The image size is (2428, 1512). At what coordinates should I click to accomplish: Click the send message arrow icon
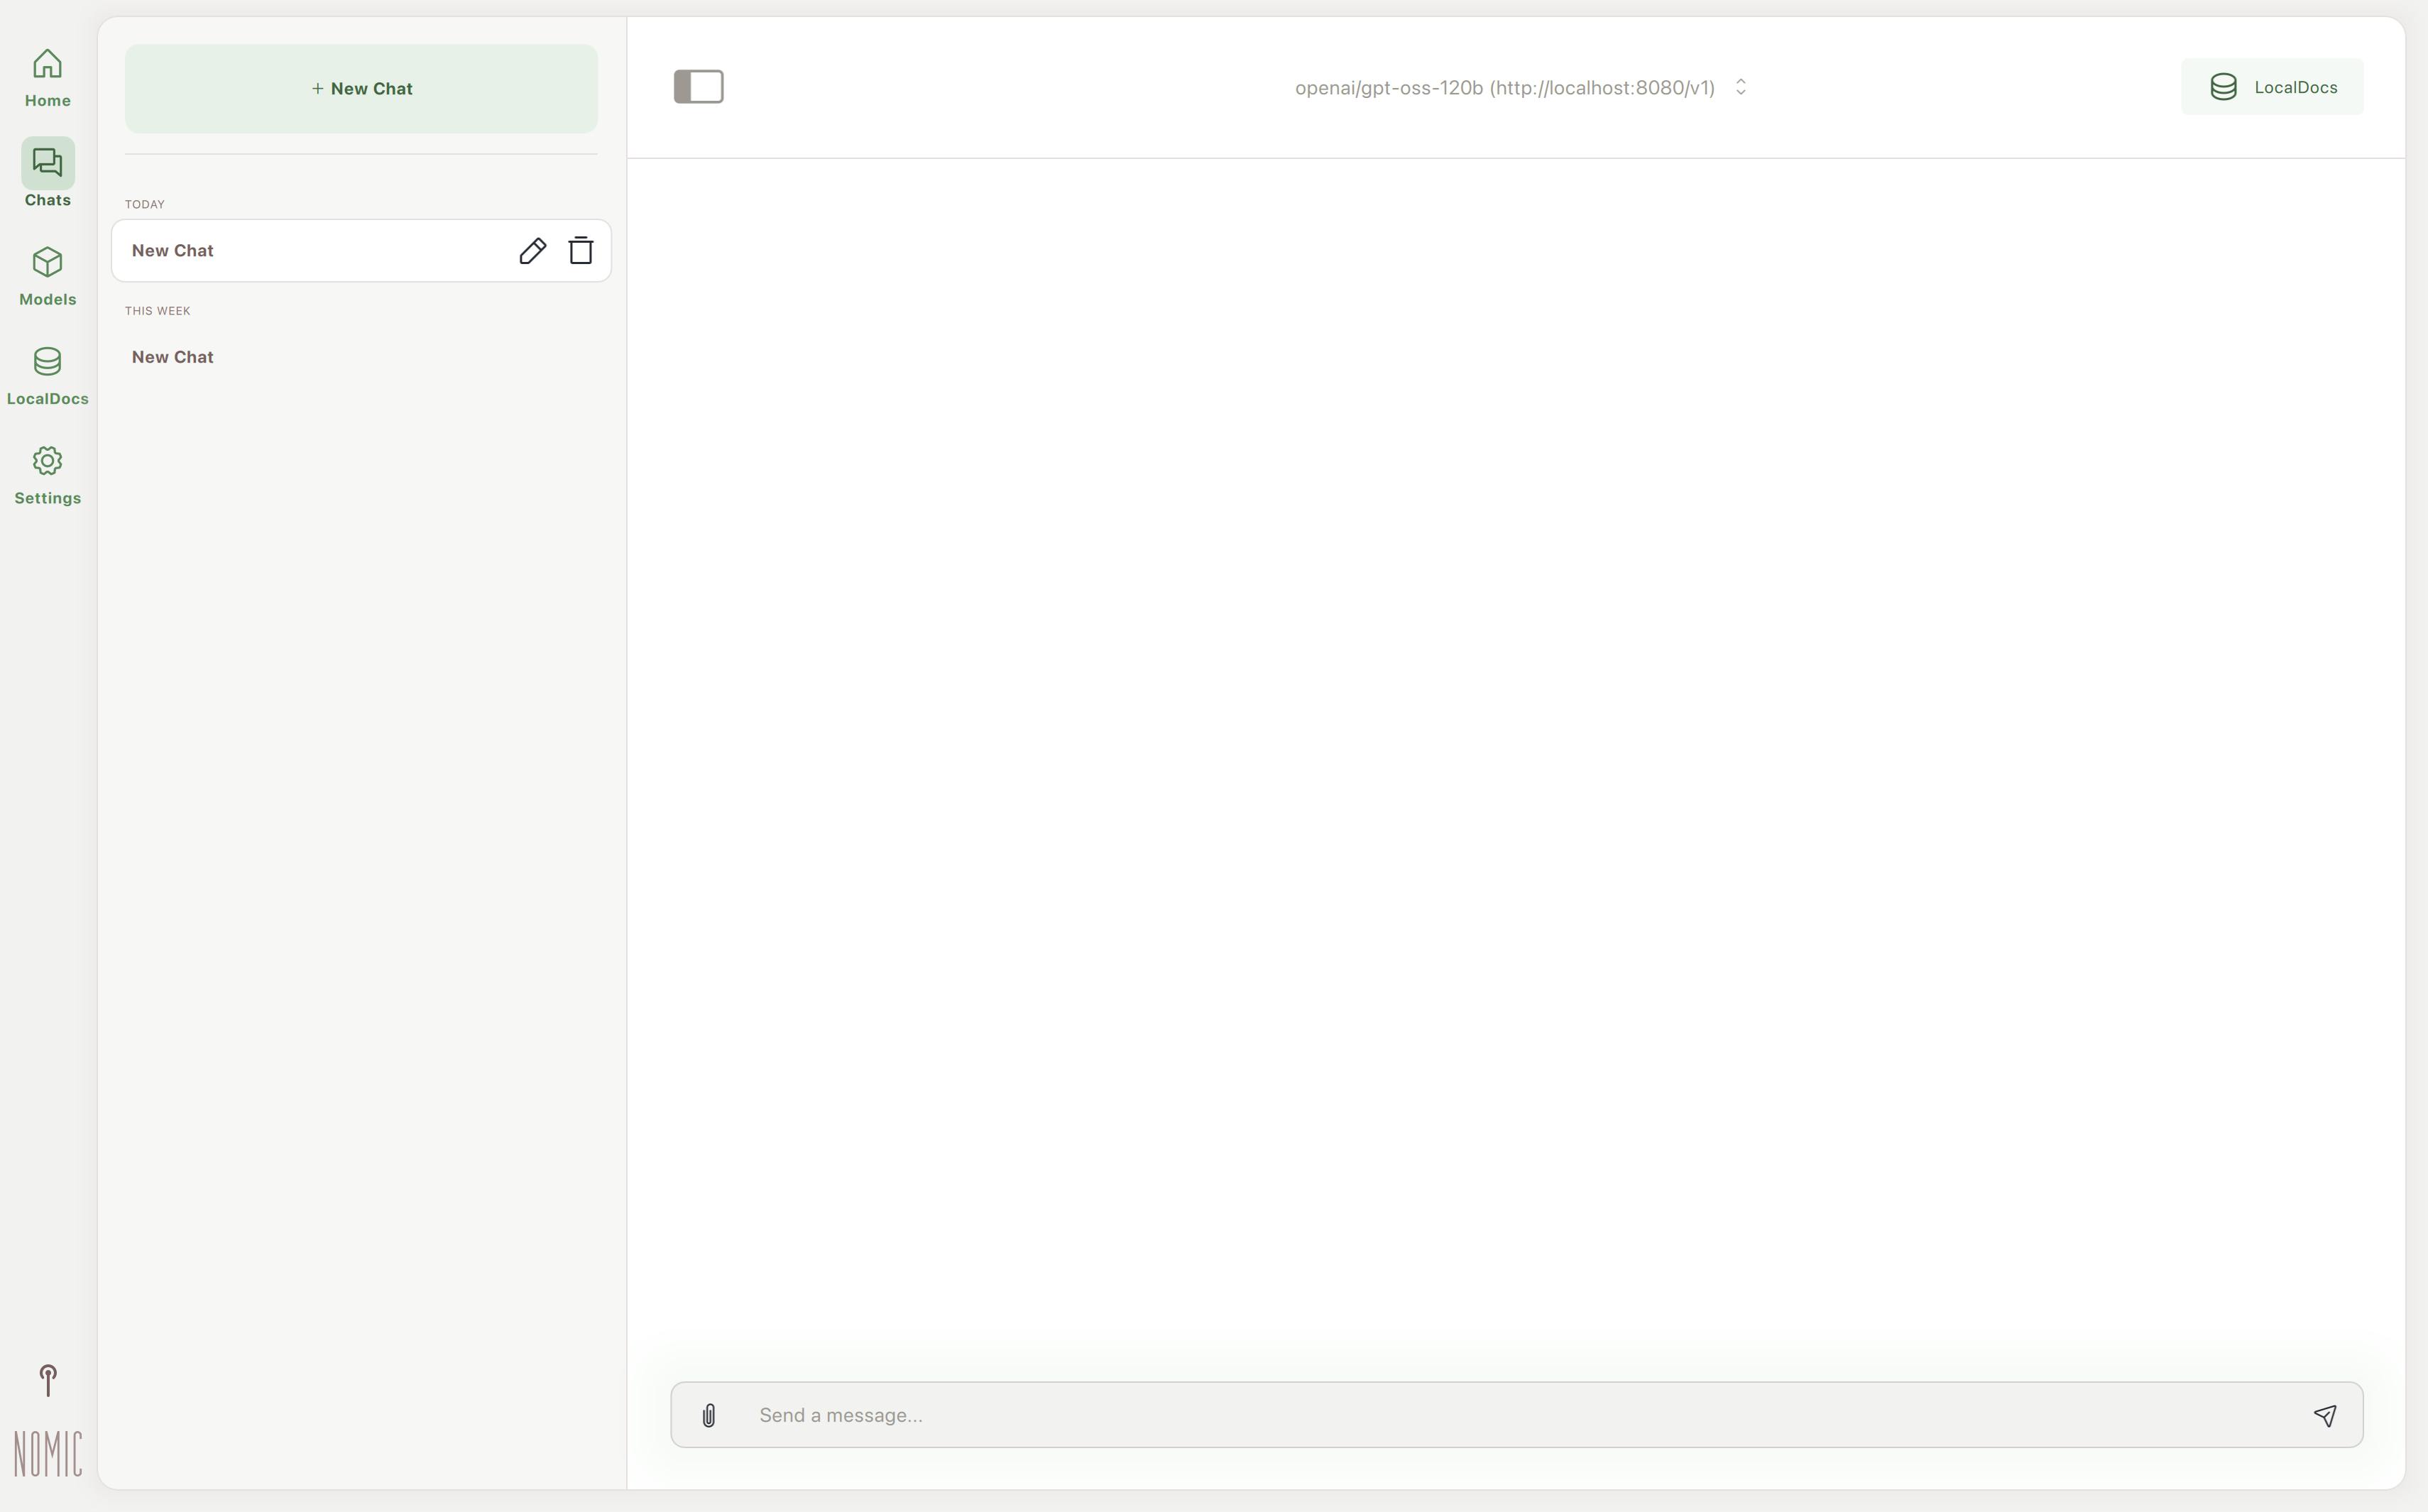coord(2324,1415)
